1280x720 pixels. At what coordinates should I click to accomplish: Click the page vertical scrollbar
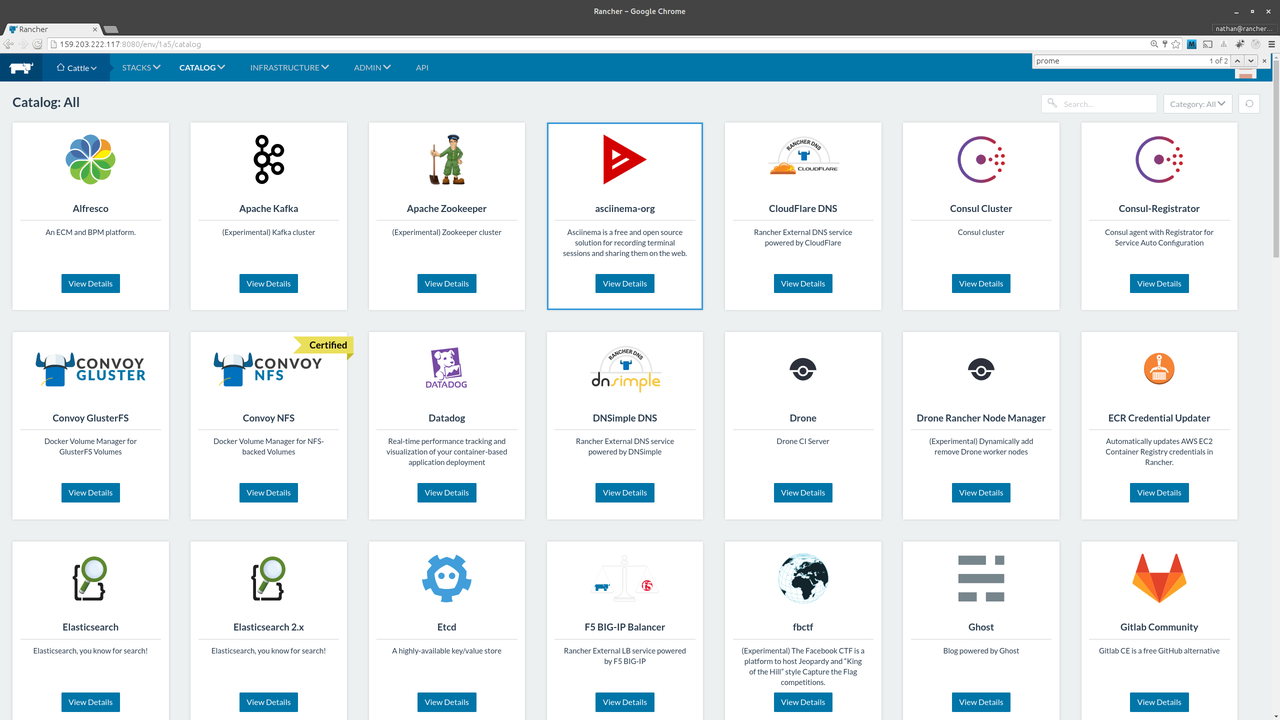click(1275, 160)
